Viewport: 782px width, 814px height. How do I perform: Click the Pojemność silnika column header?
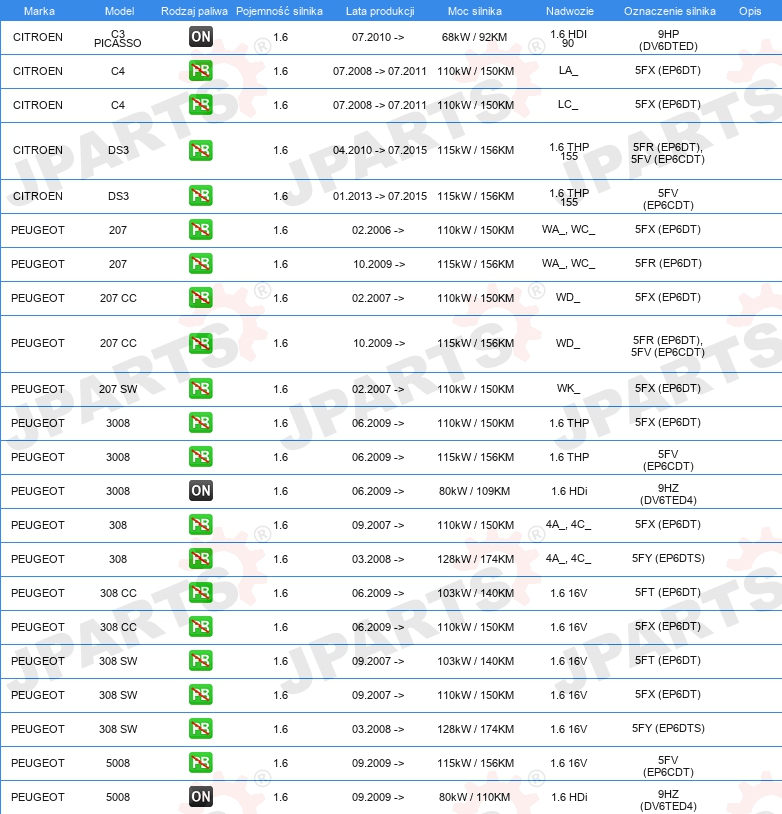coord(279,11)
